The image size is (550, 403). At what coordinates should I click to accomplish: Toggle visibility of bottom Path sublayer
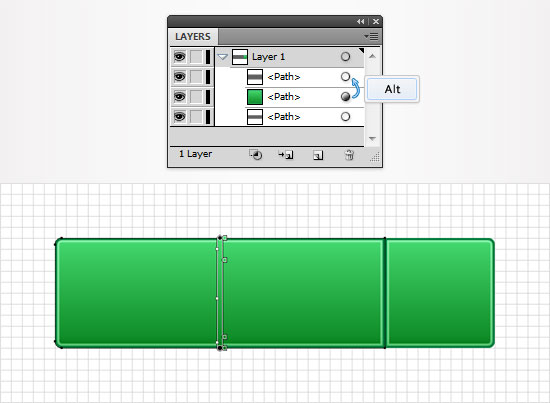180,116
